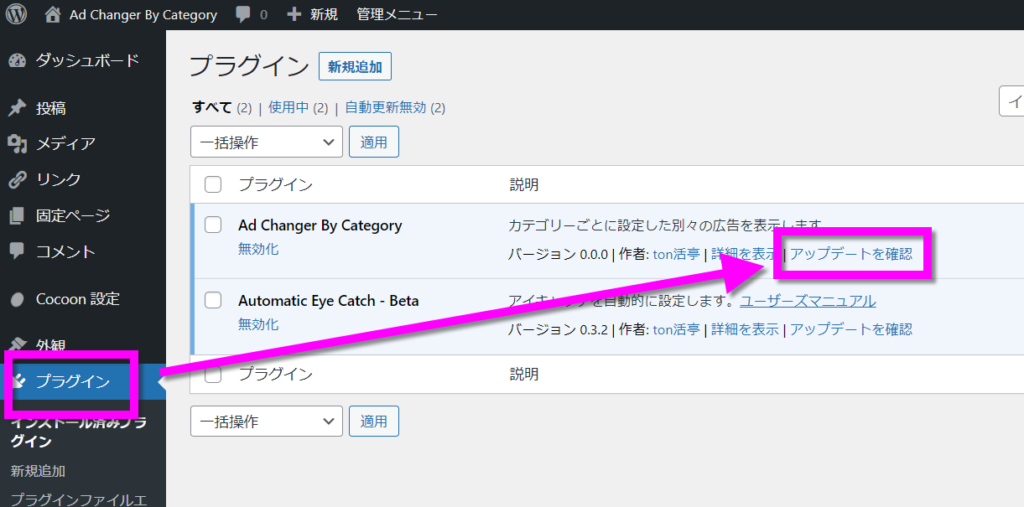Tick the Automatic Eye Catch - Beta checkbox

click(x=213, y=300)
